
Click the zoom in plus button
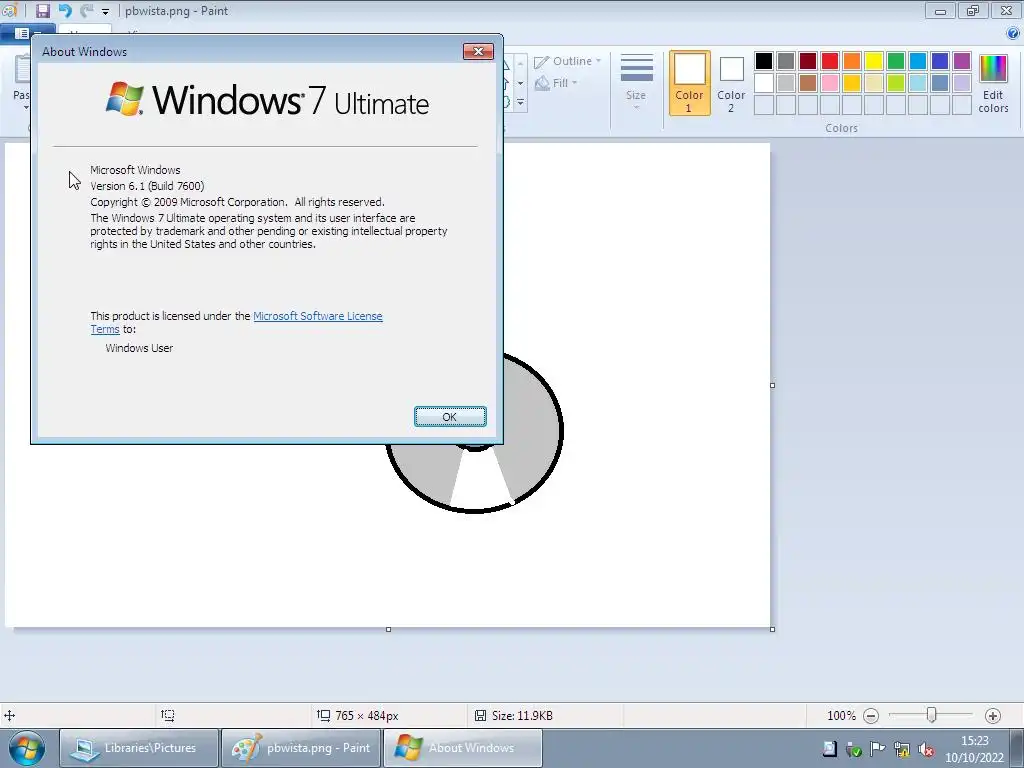click(993, 716)
